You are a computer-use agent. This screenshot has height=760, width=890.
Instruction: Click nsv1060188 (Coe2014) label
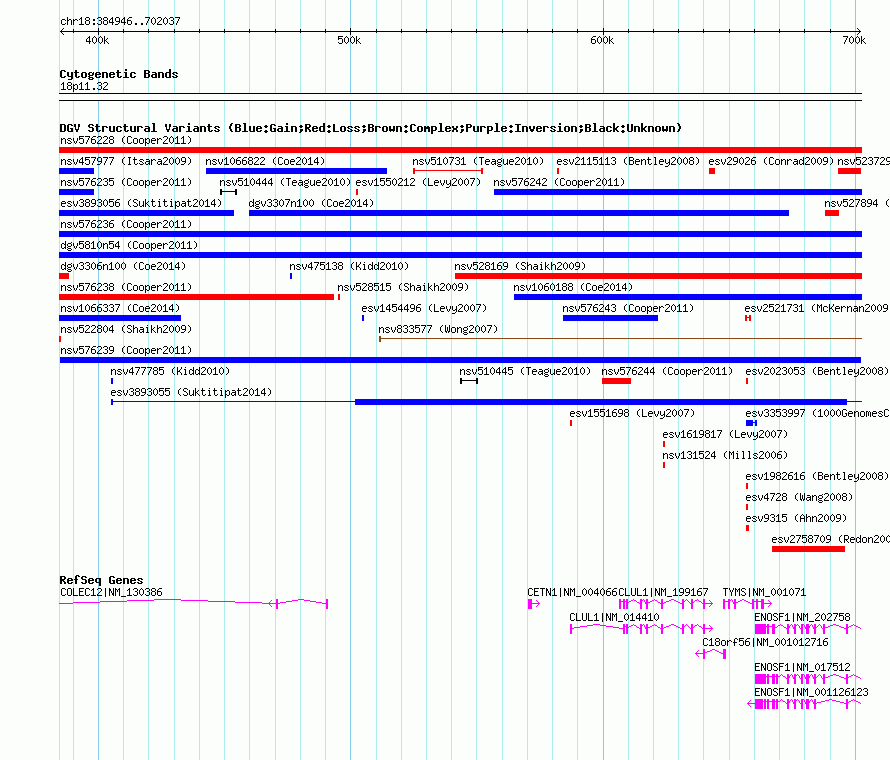(573, 287)
